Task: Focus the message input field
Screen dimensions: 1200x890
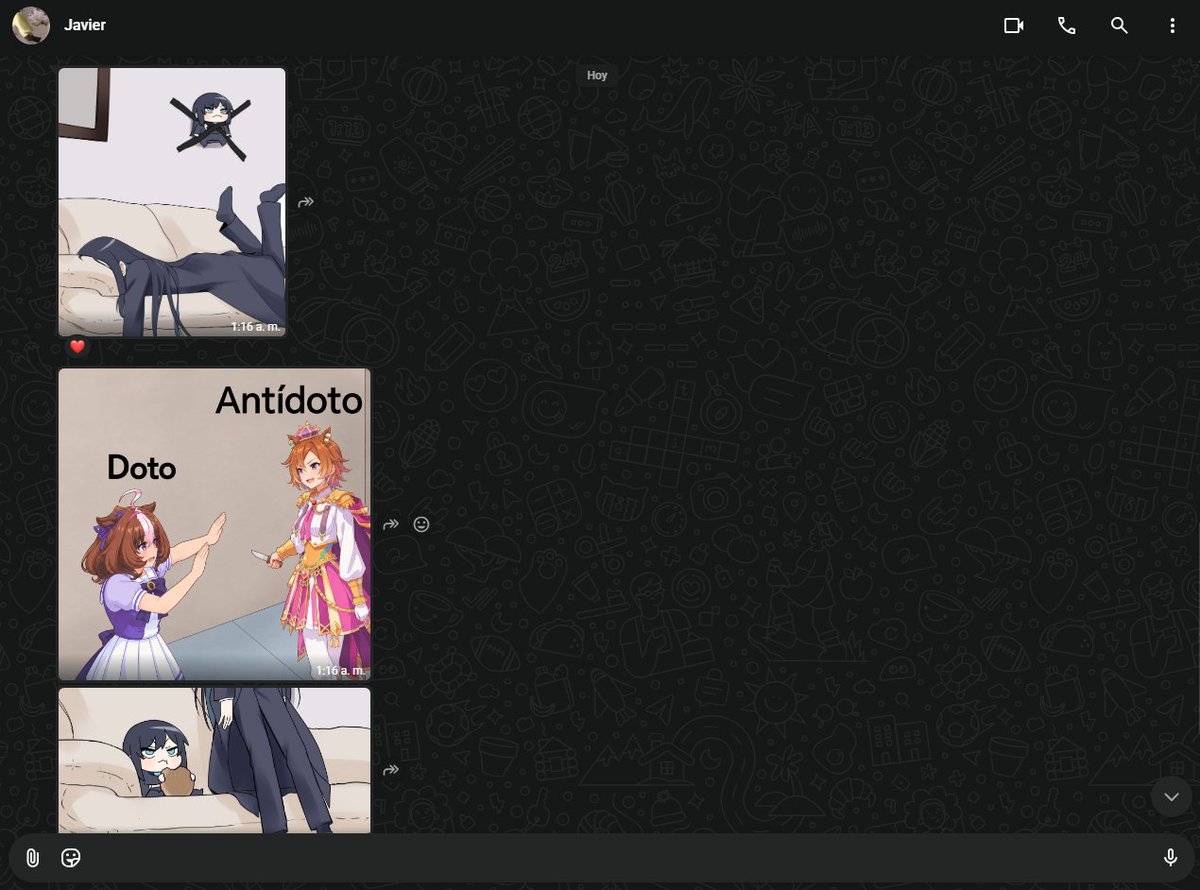Action: tap(620, 857)
